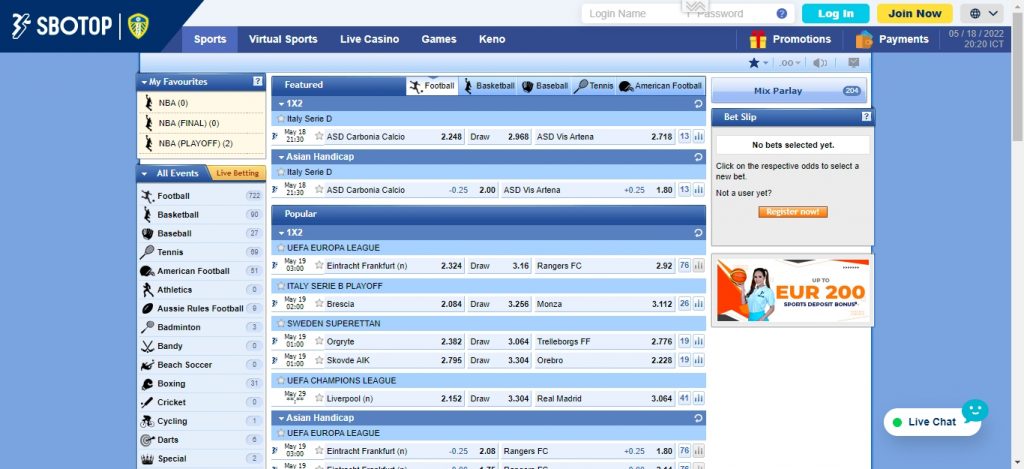Open statistics chart for Liverpool vs Real Madrid
The width and height of the screenshot is (1024, 469).
tap(699, 398)
